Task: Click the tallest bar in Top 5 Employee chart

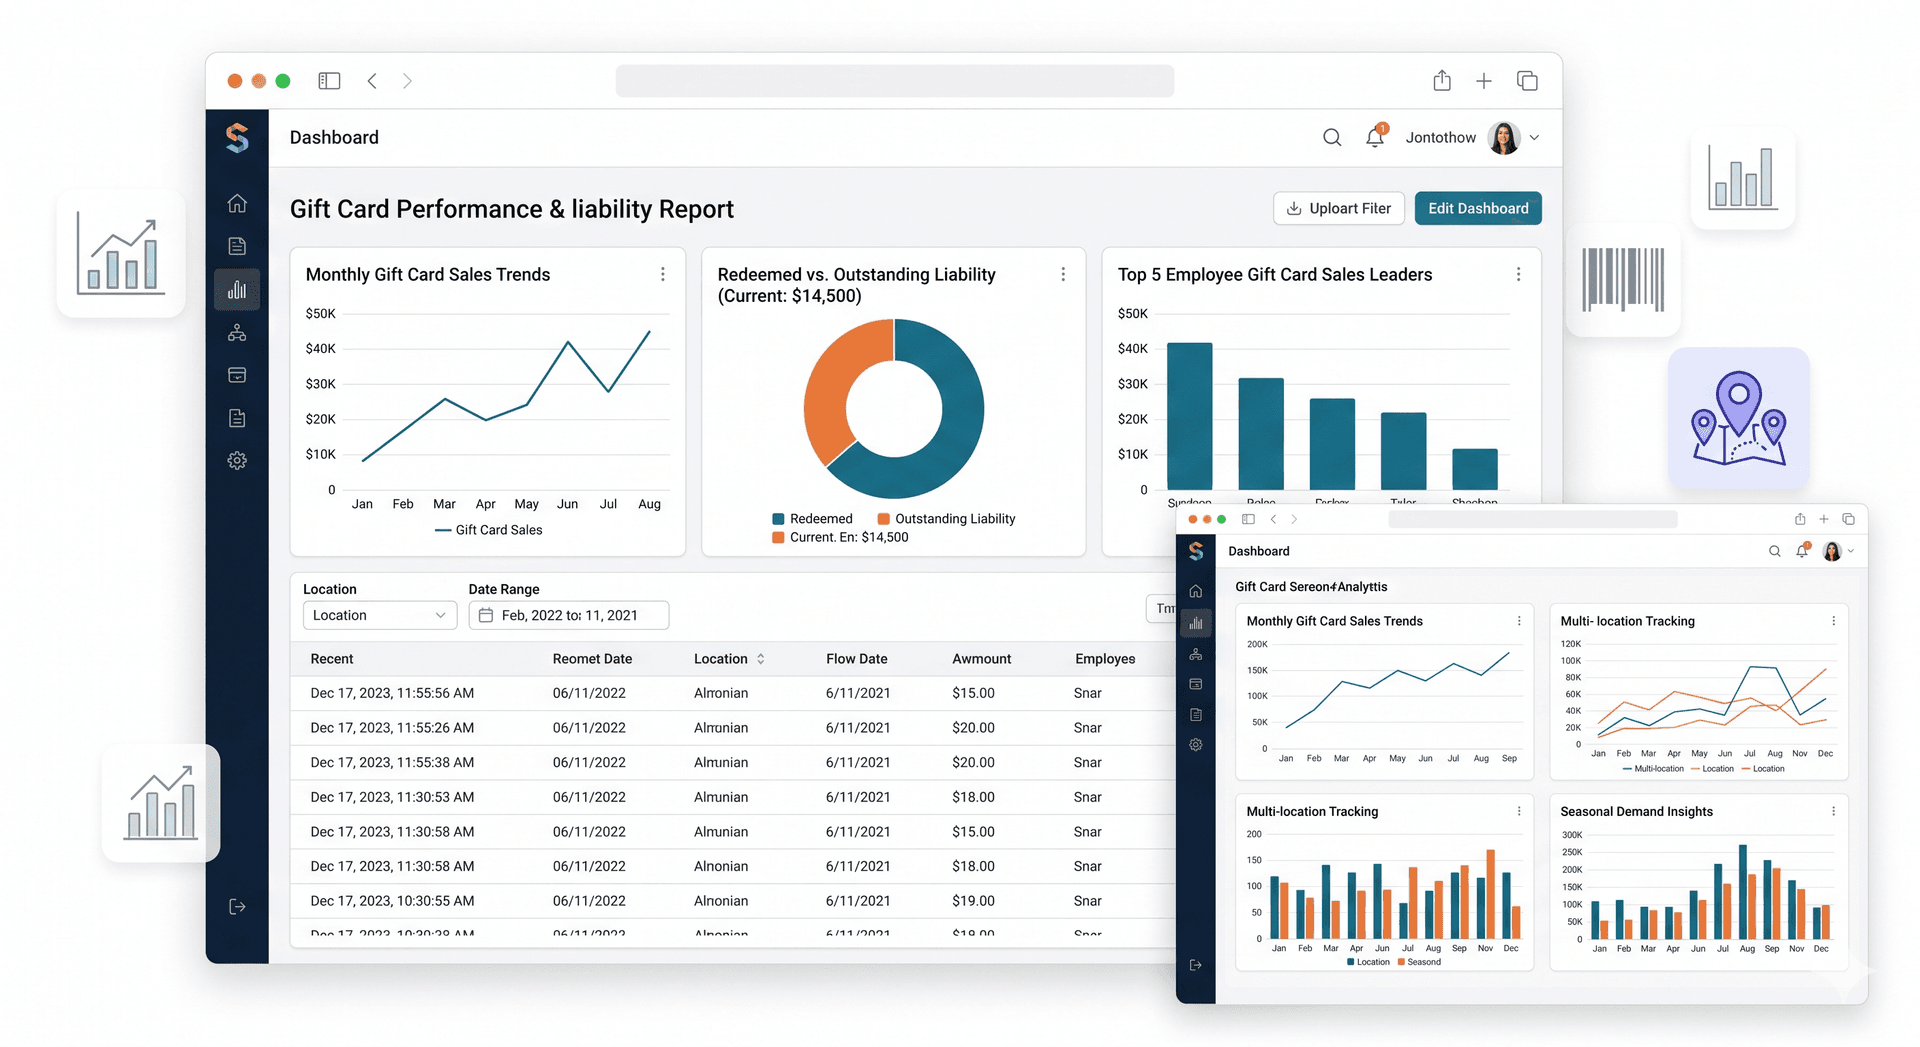Action: point(1190,416)
